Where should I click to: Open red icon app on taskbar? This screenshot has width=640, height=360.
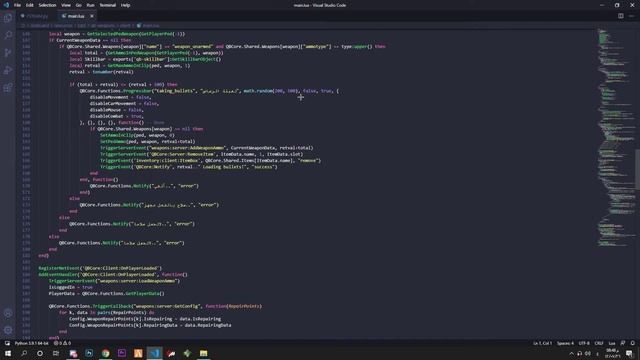click(171, 353)
